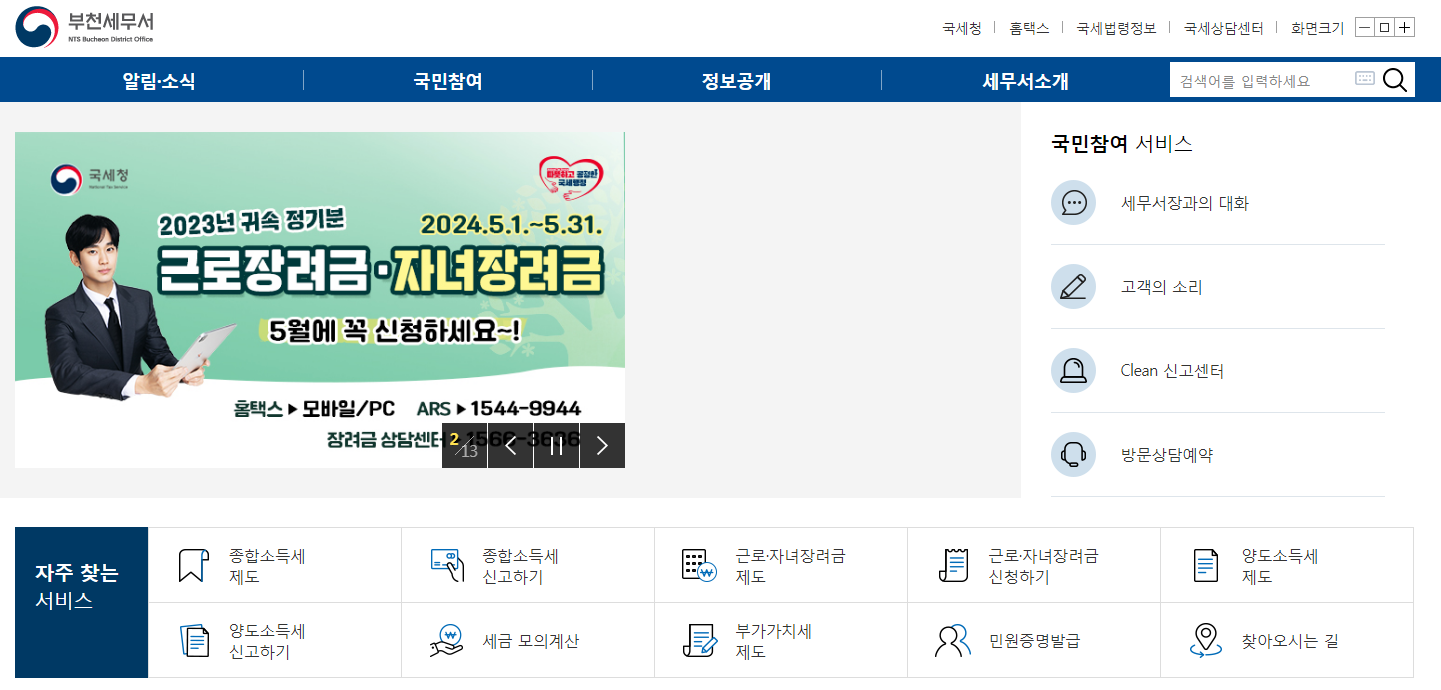
Task: Open the 정보공개 menu
Action: coord(736,80)
